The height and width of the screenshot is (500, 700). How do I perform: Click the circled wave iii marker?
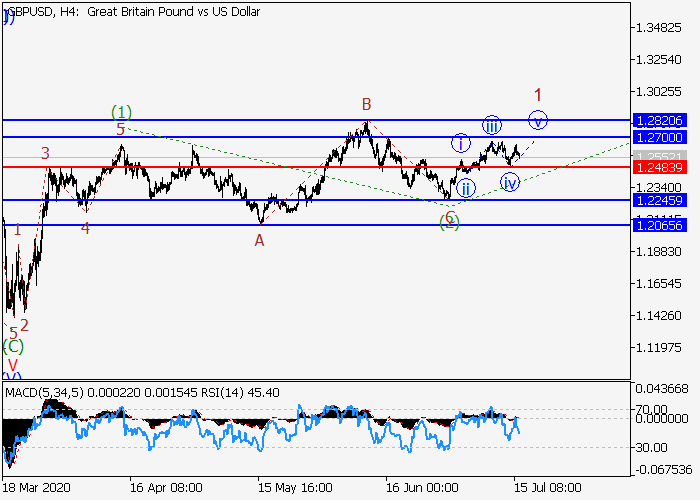[492, 125]
